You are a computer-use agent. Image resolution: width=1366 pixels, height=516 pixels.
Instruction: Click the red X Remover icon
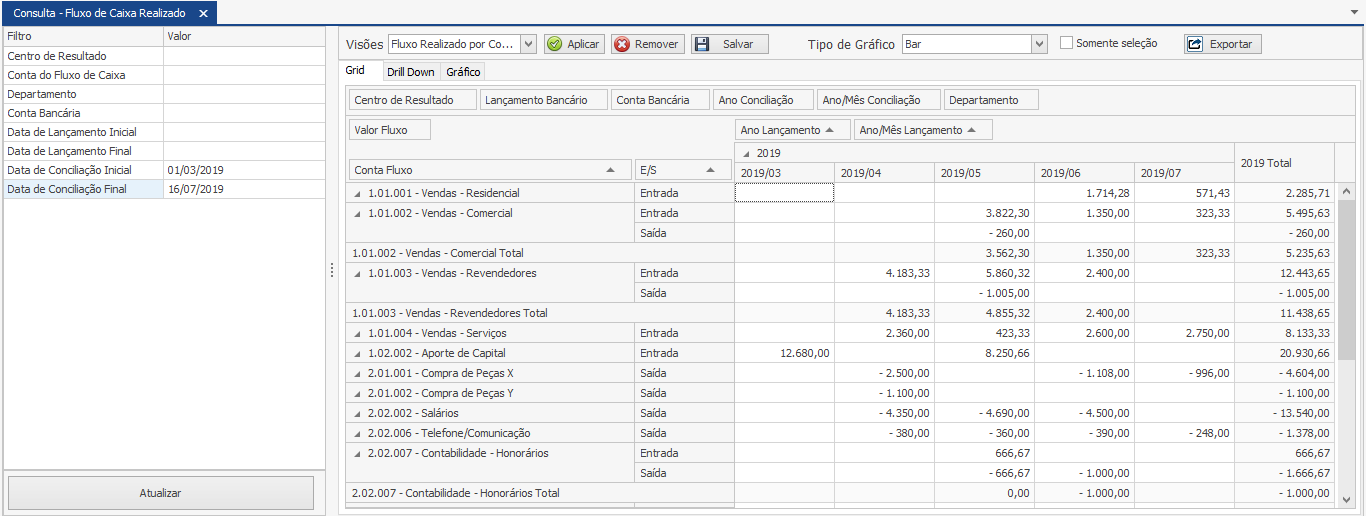pos(622,45)
